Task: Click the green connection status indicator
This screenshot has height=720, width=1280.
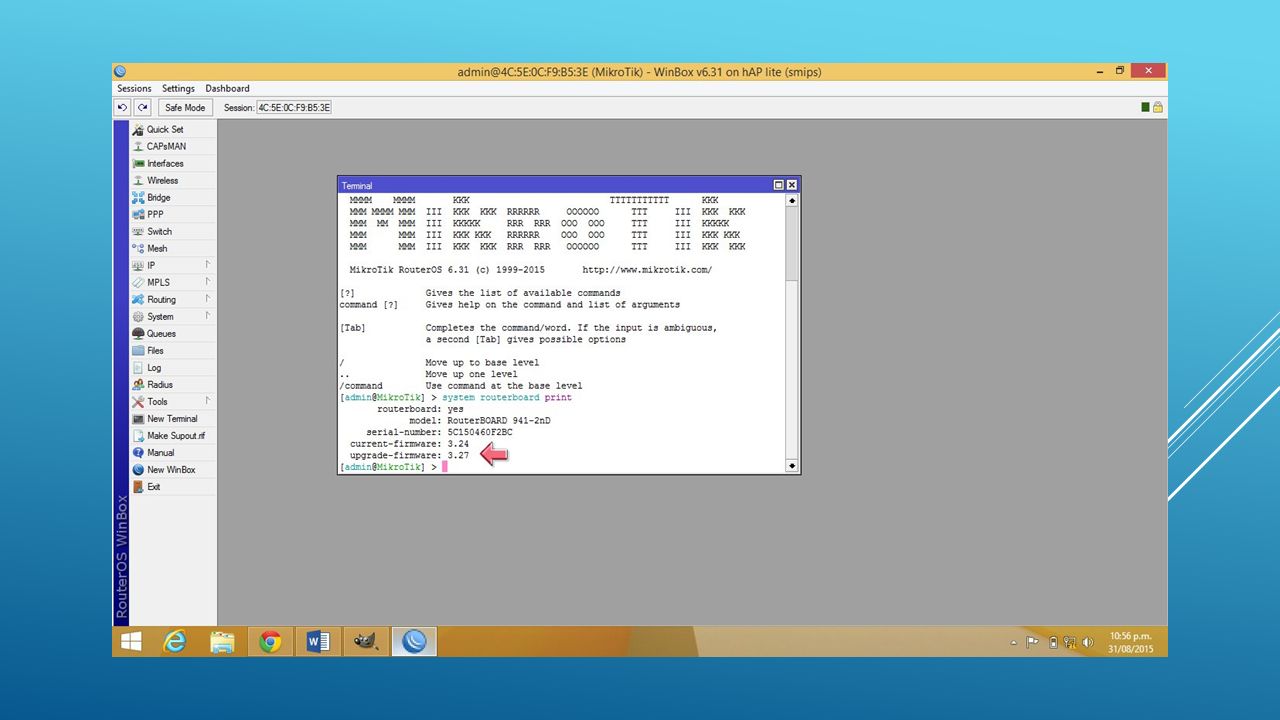Action: coord(1146,107)
